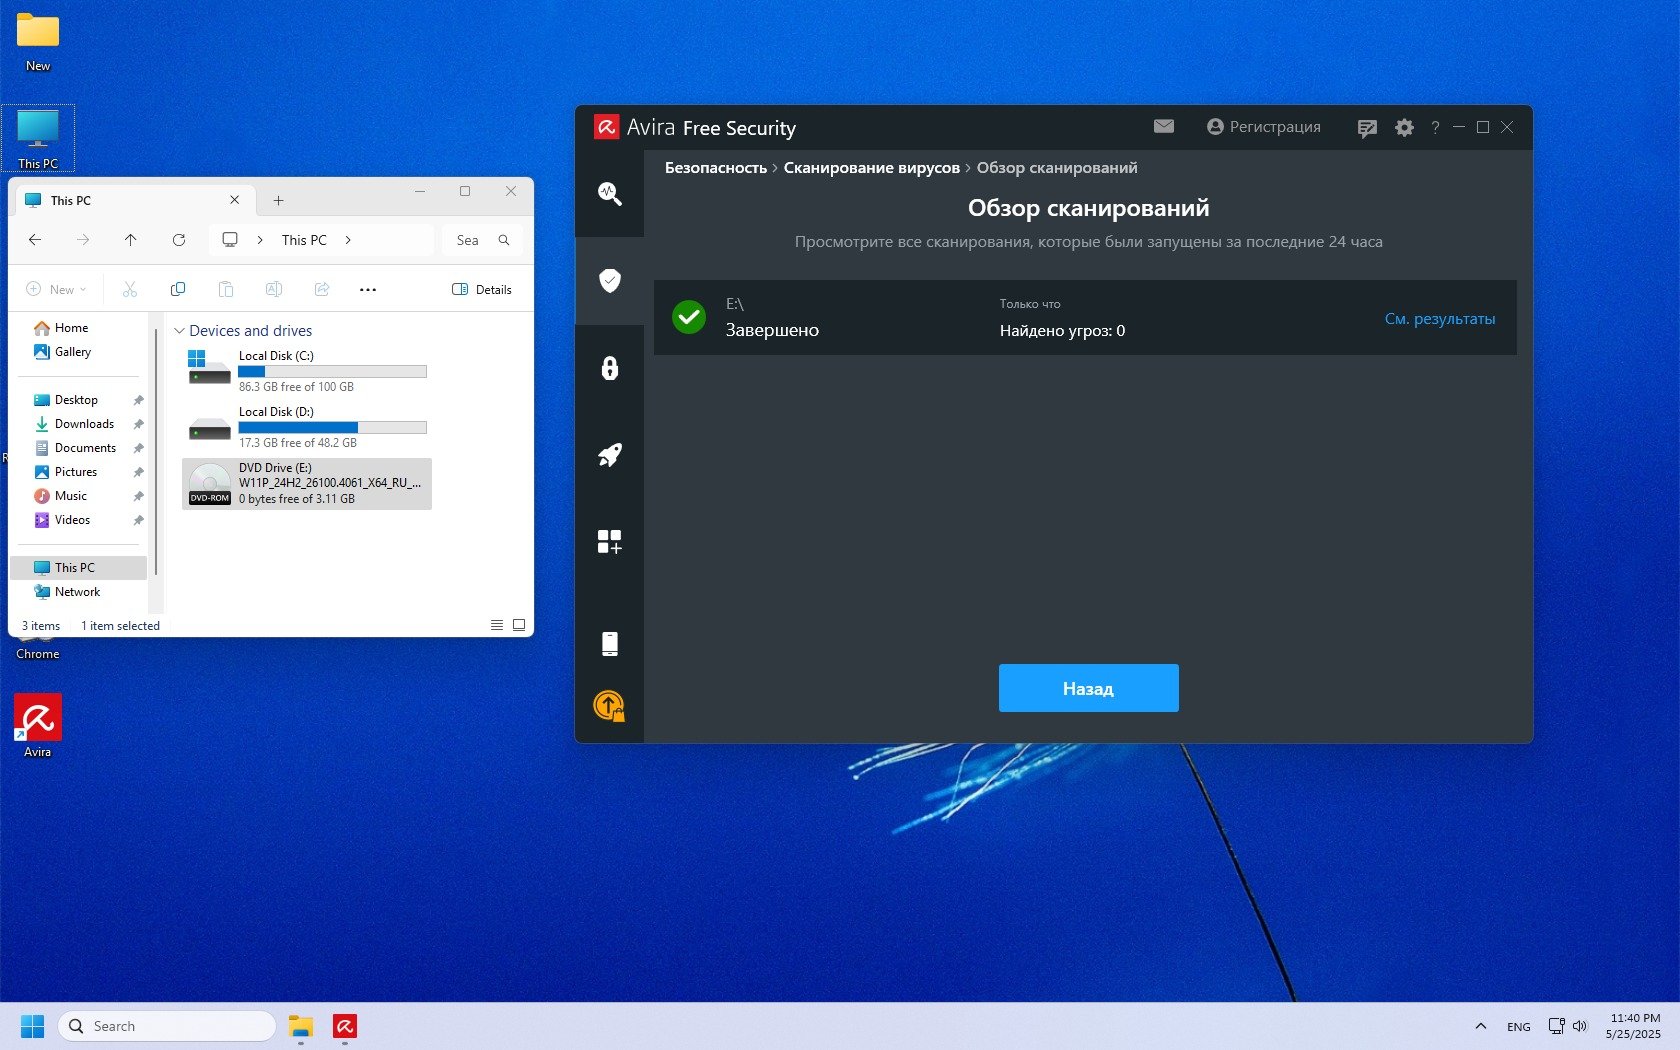Select Downloads in the navigation pane
Image resolution: width=1680 pixels, height=1050 pixels.
click(x=84, y=424)
